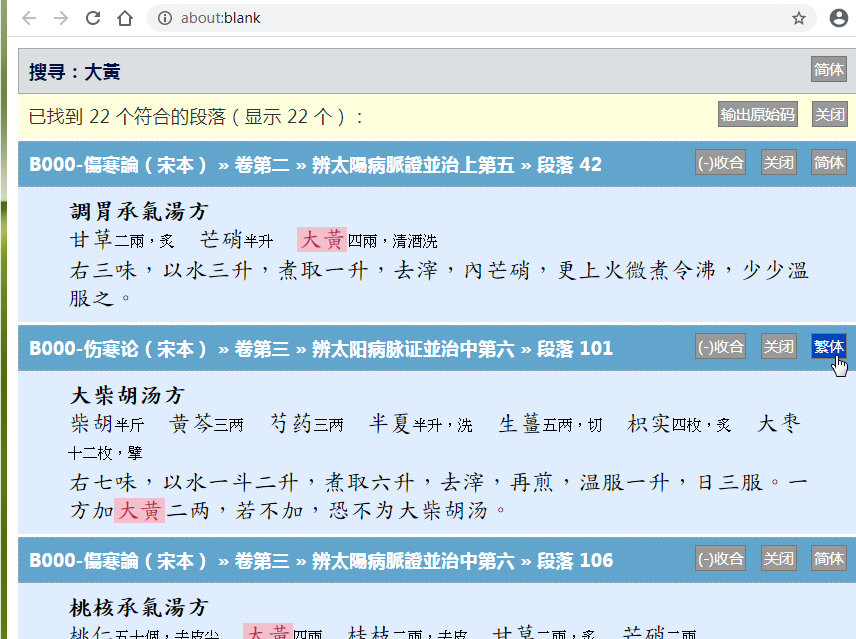Click highlighted 大黃 in 調胃承氣湯方
The width and height of the screenshot is (856, 639).
pyautogui.click(x=322, y=240)
